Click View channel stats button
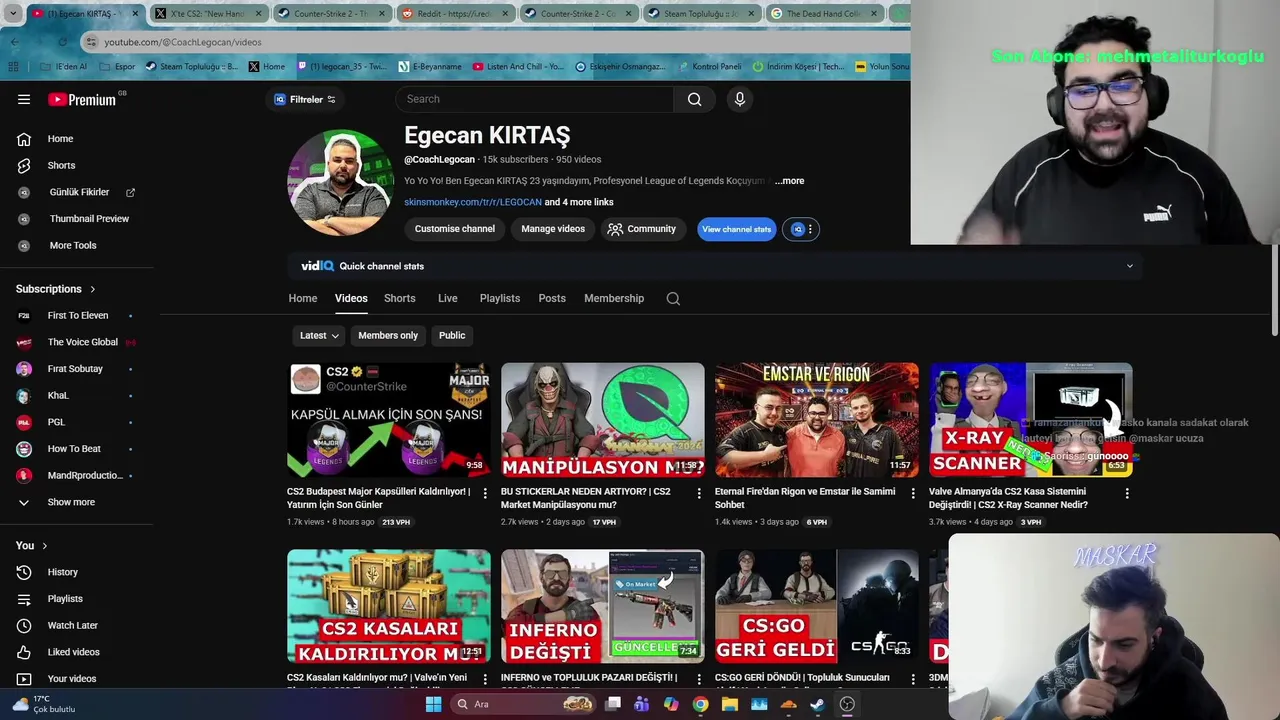The height and width of the screenshot is (720, 1280). tap(736, 230)
